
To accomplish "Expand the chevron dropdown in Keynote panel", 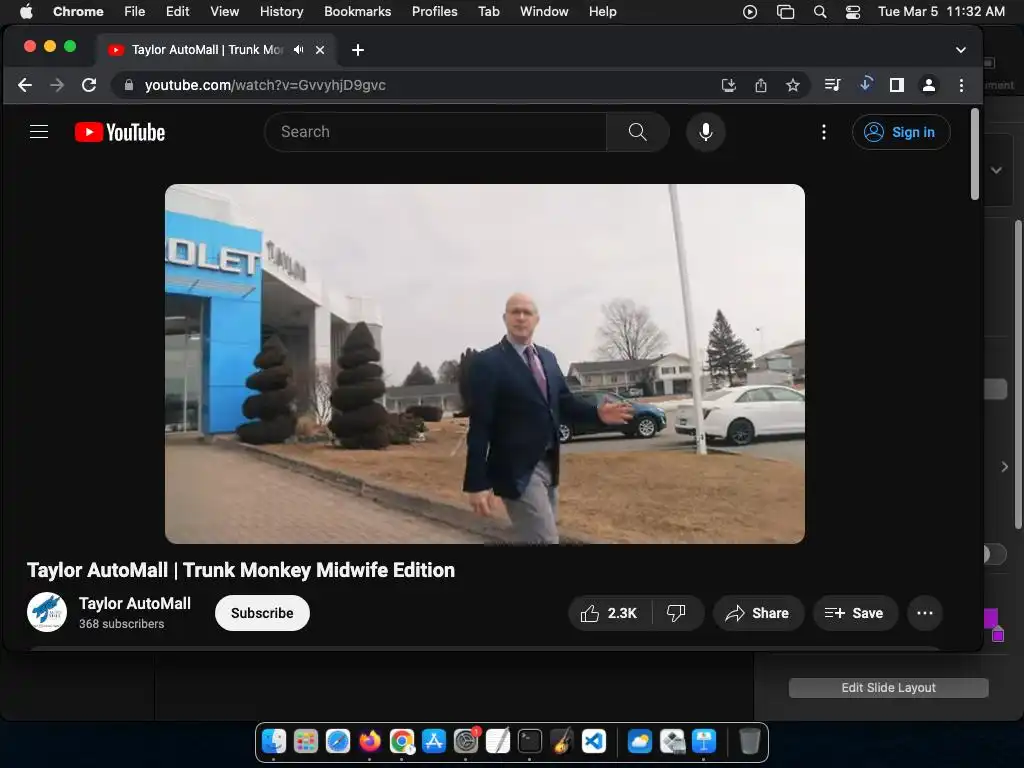I will click(x=996, y=170).
